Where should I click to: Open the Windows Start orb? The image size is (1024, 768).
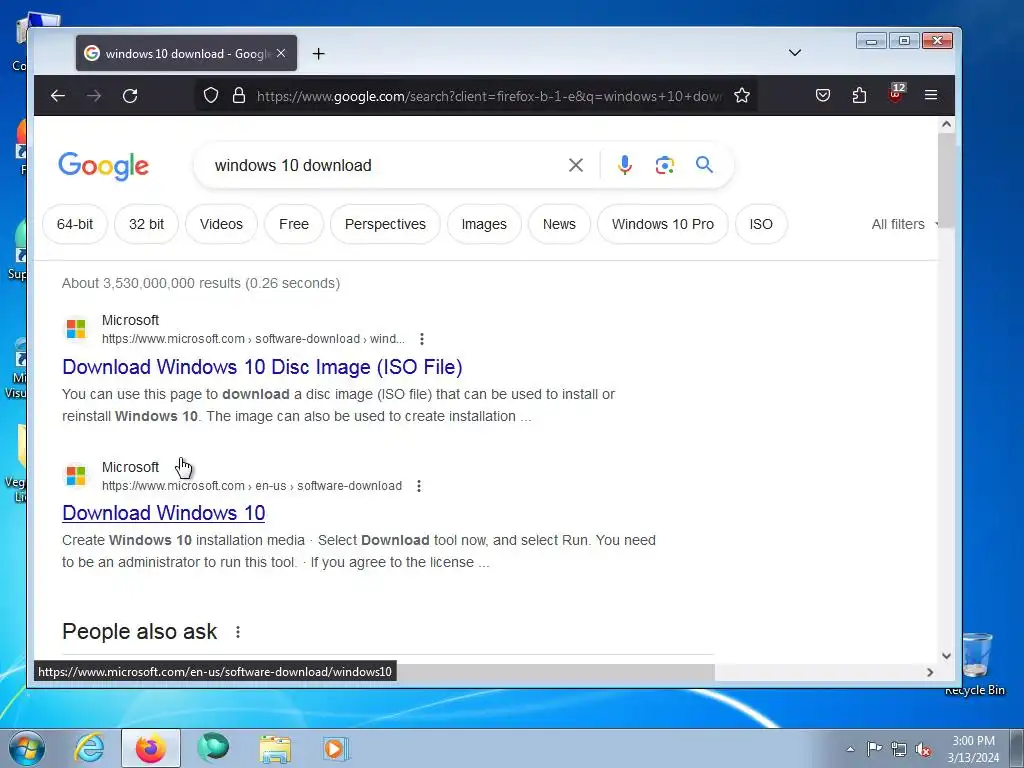click(27, 748)
